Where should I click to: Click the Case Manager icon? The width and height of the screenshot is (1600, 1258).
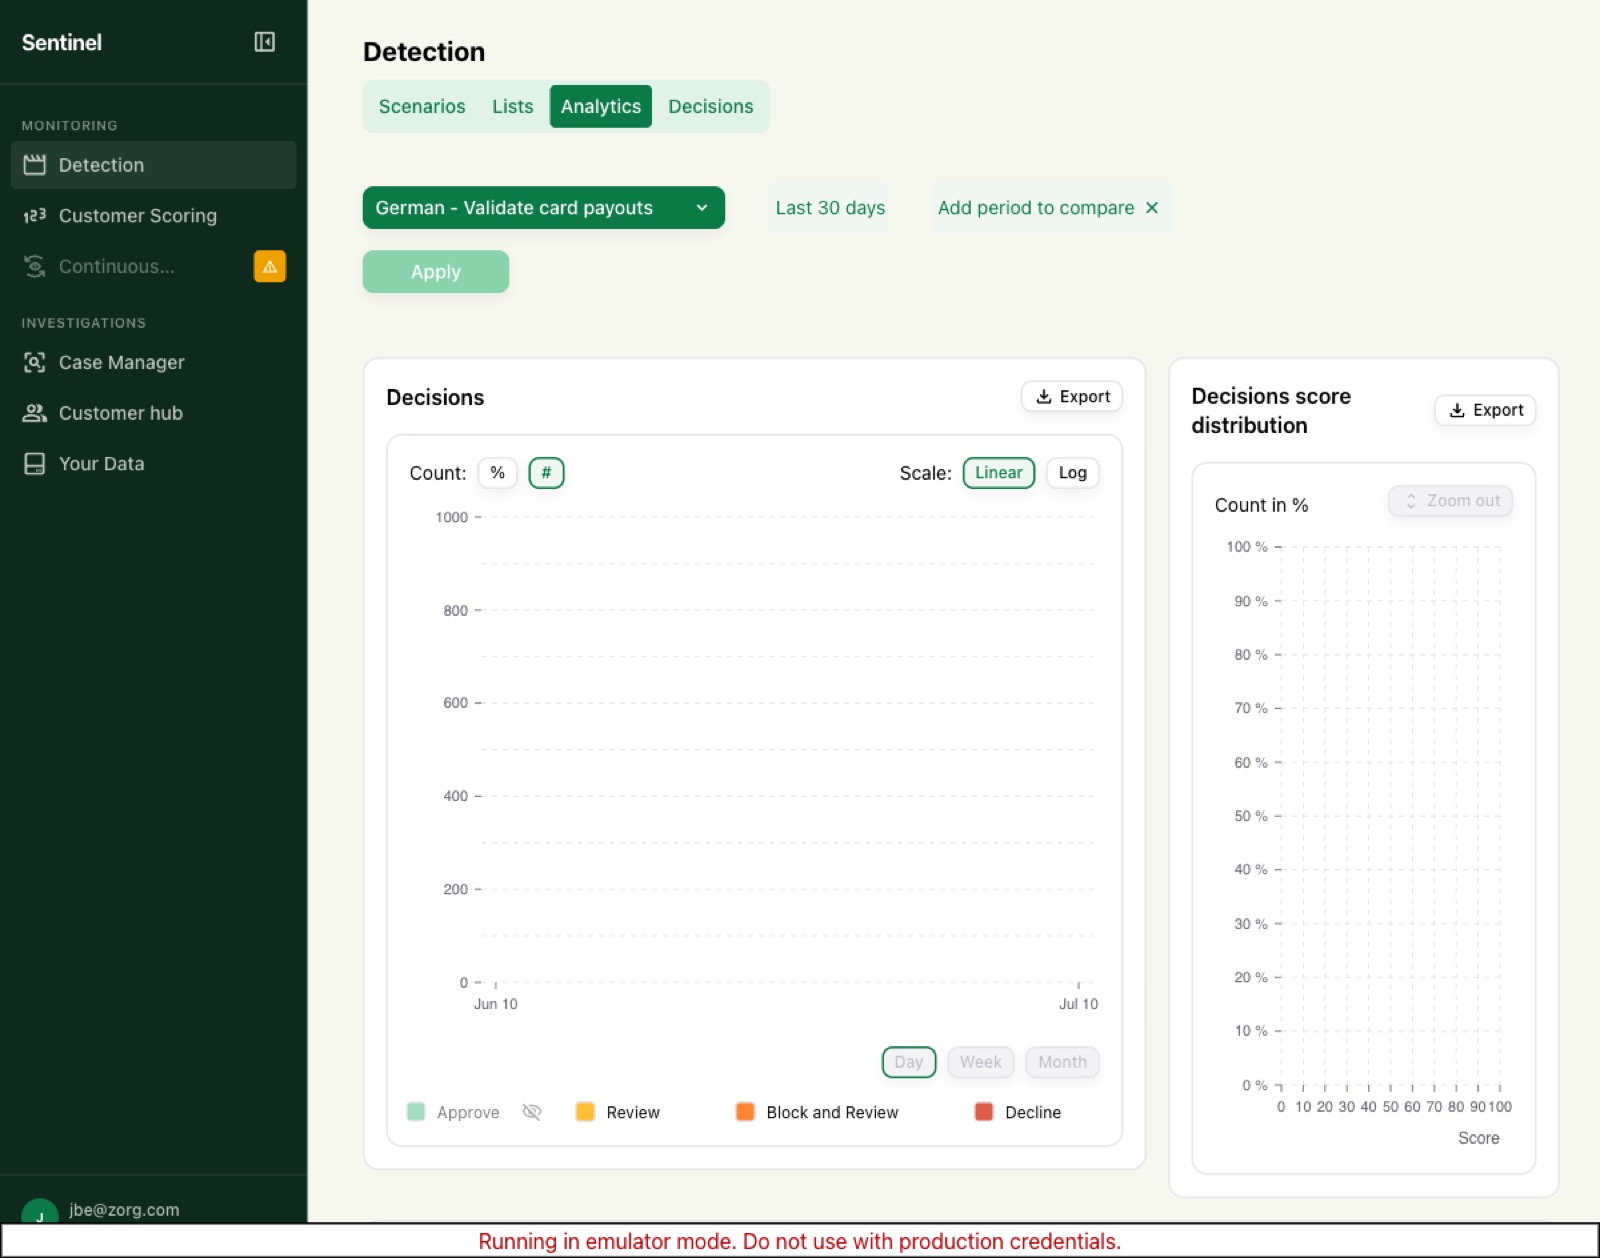pos(35,362)
